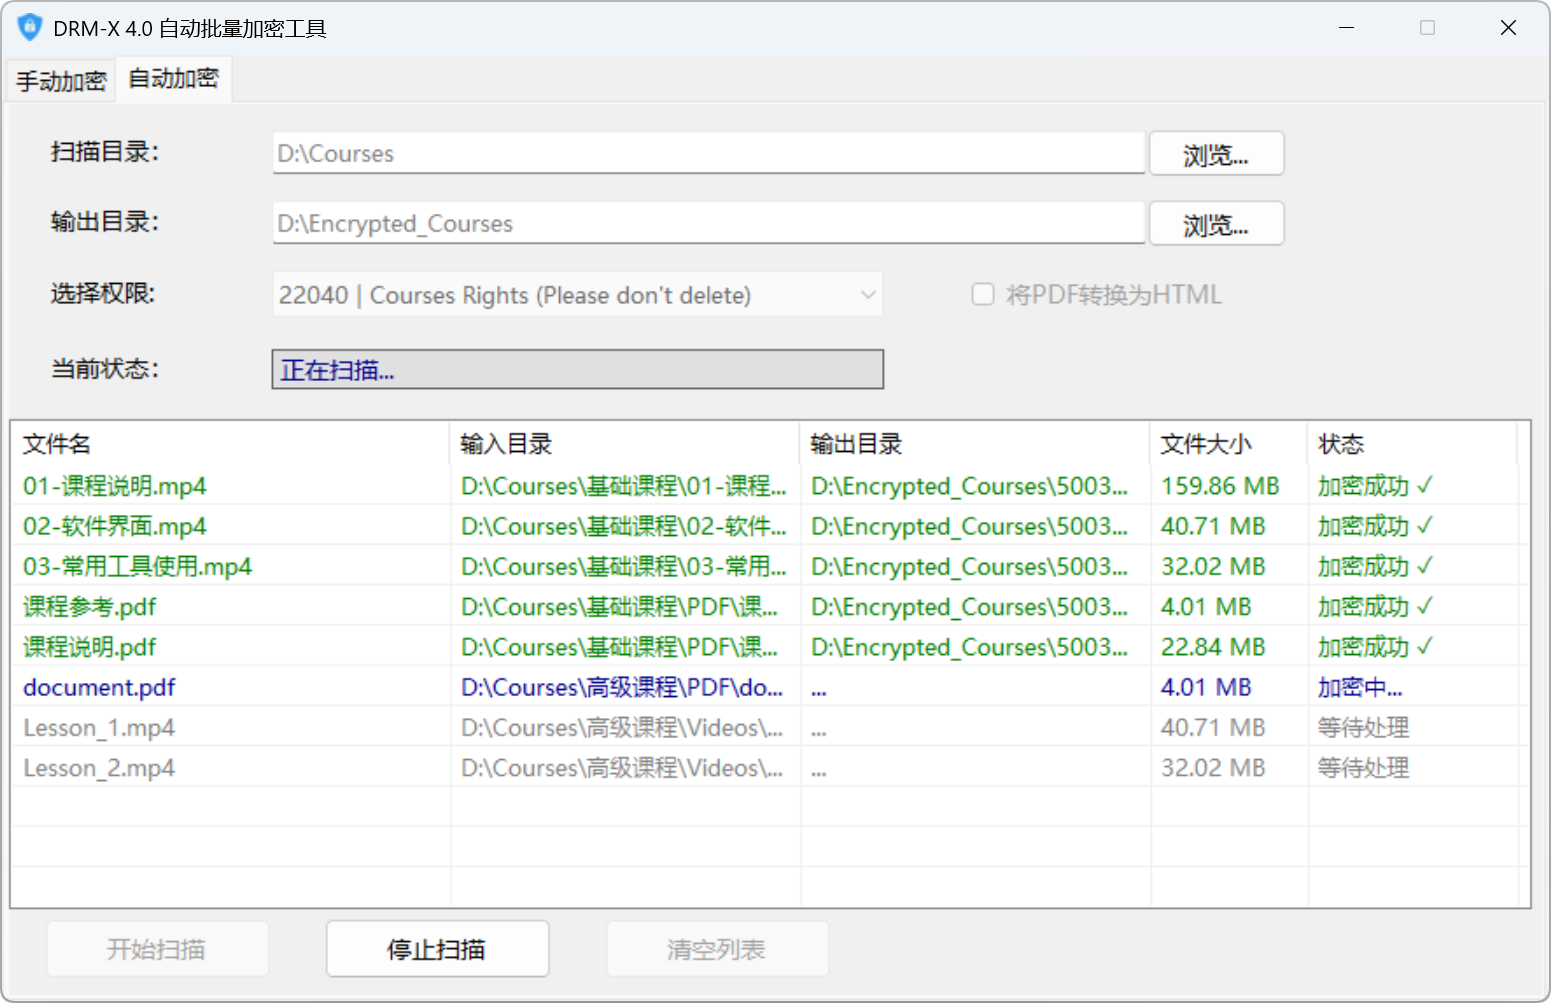
Task: Click the DRM-X shield app icon
Action: click(x=30, y=27)
